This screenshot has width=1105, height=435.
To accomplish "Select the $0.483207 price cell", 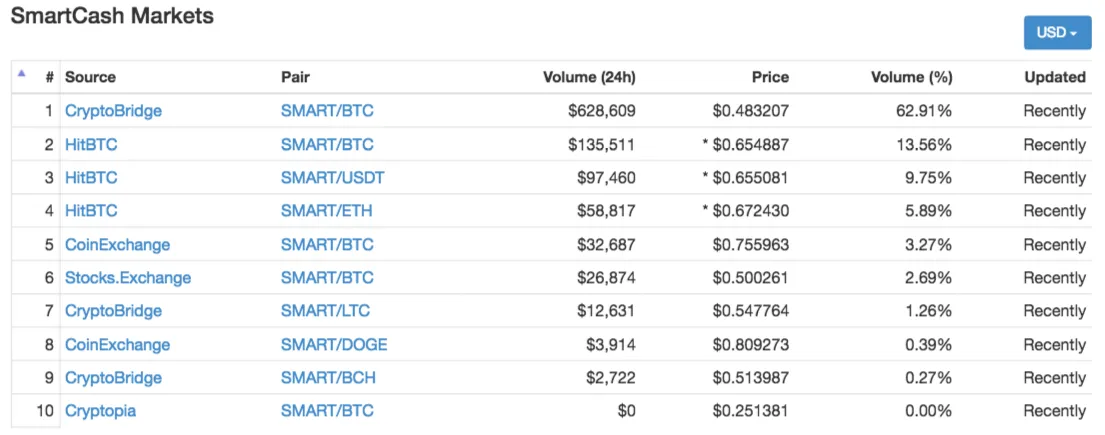I will pos(751,111).
